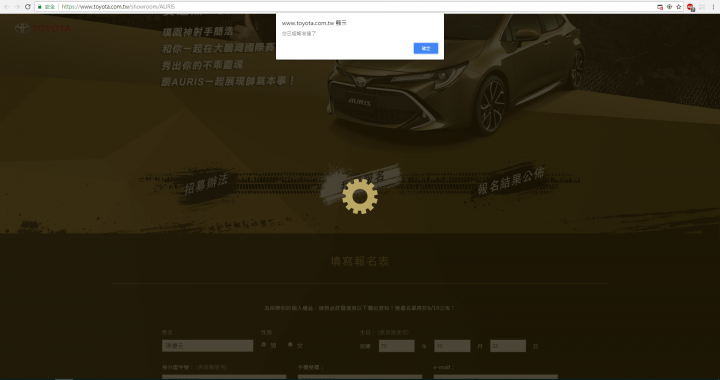
Task: Click the browser back arrow
Action: click(x=6, y=6)
